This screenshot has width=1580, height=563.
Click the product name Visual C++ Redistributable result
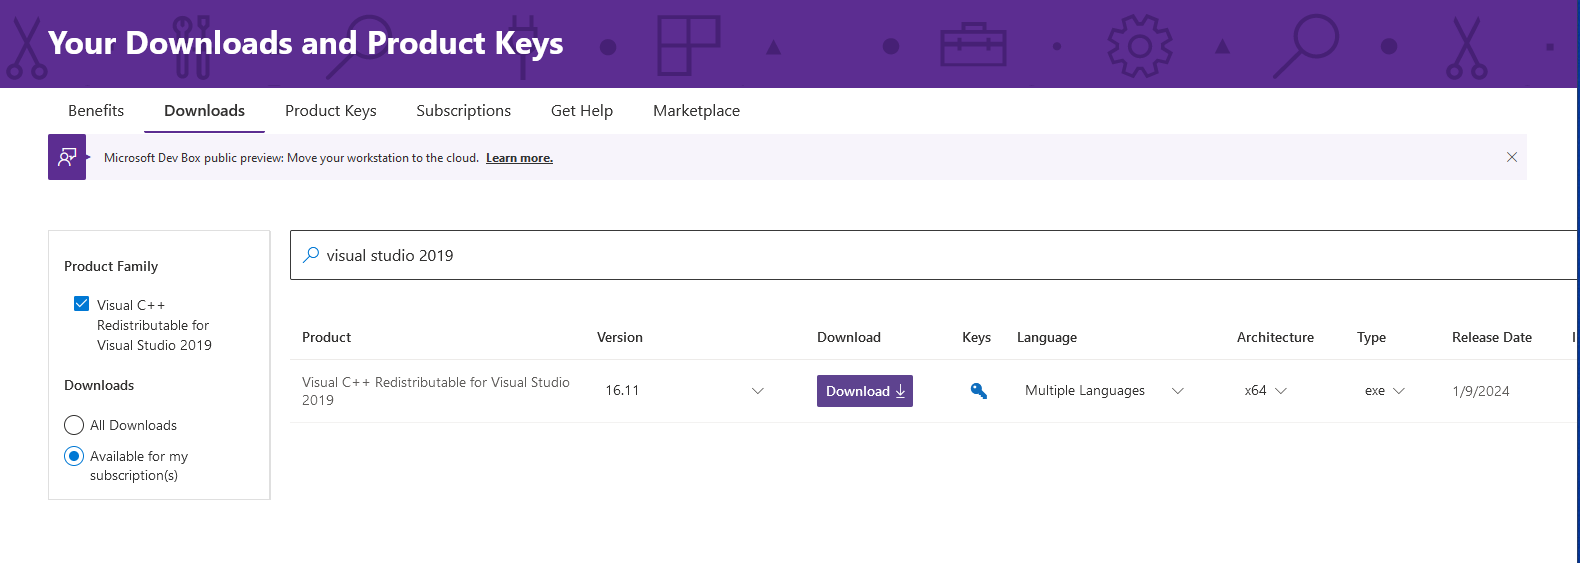(436, 391)
